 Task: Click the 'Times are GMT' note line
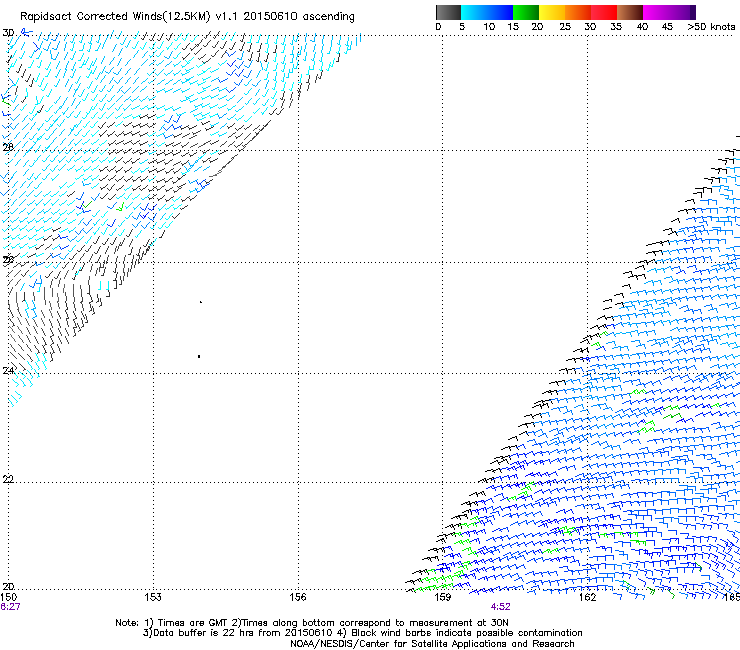[x=312, y=623]
